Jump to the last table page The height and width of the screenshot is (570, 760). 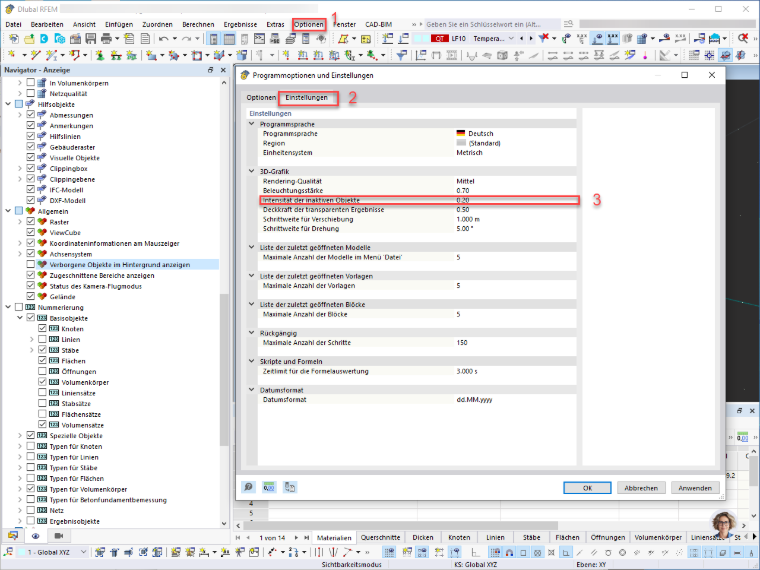point(306,537)
